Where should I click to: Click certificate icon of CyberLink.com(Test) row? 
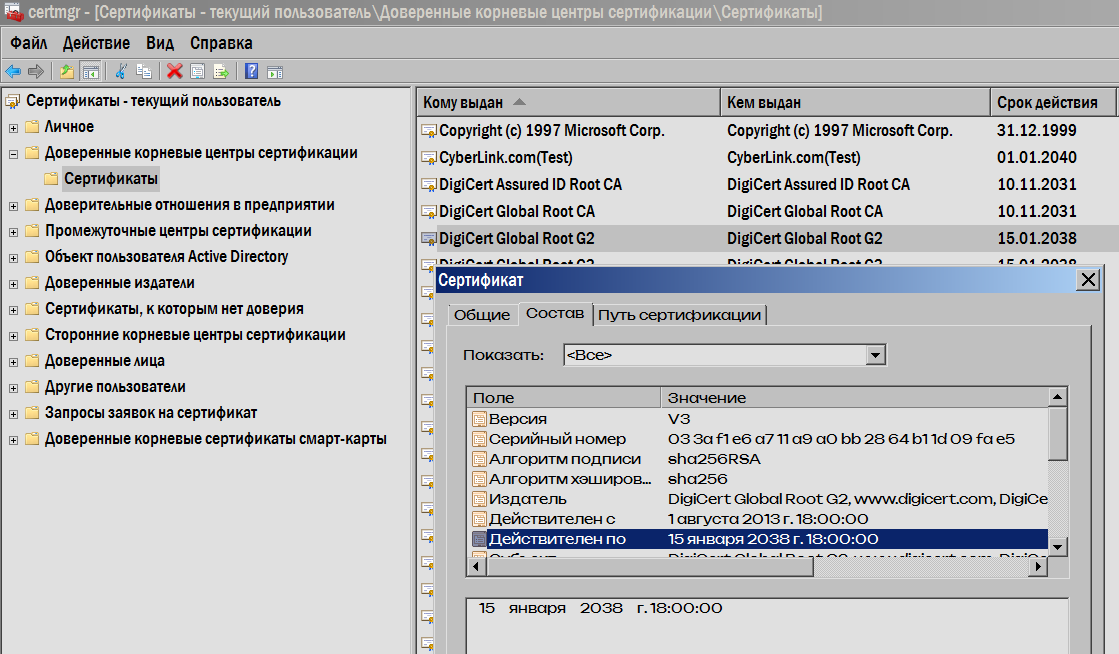coord(429,158)
